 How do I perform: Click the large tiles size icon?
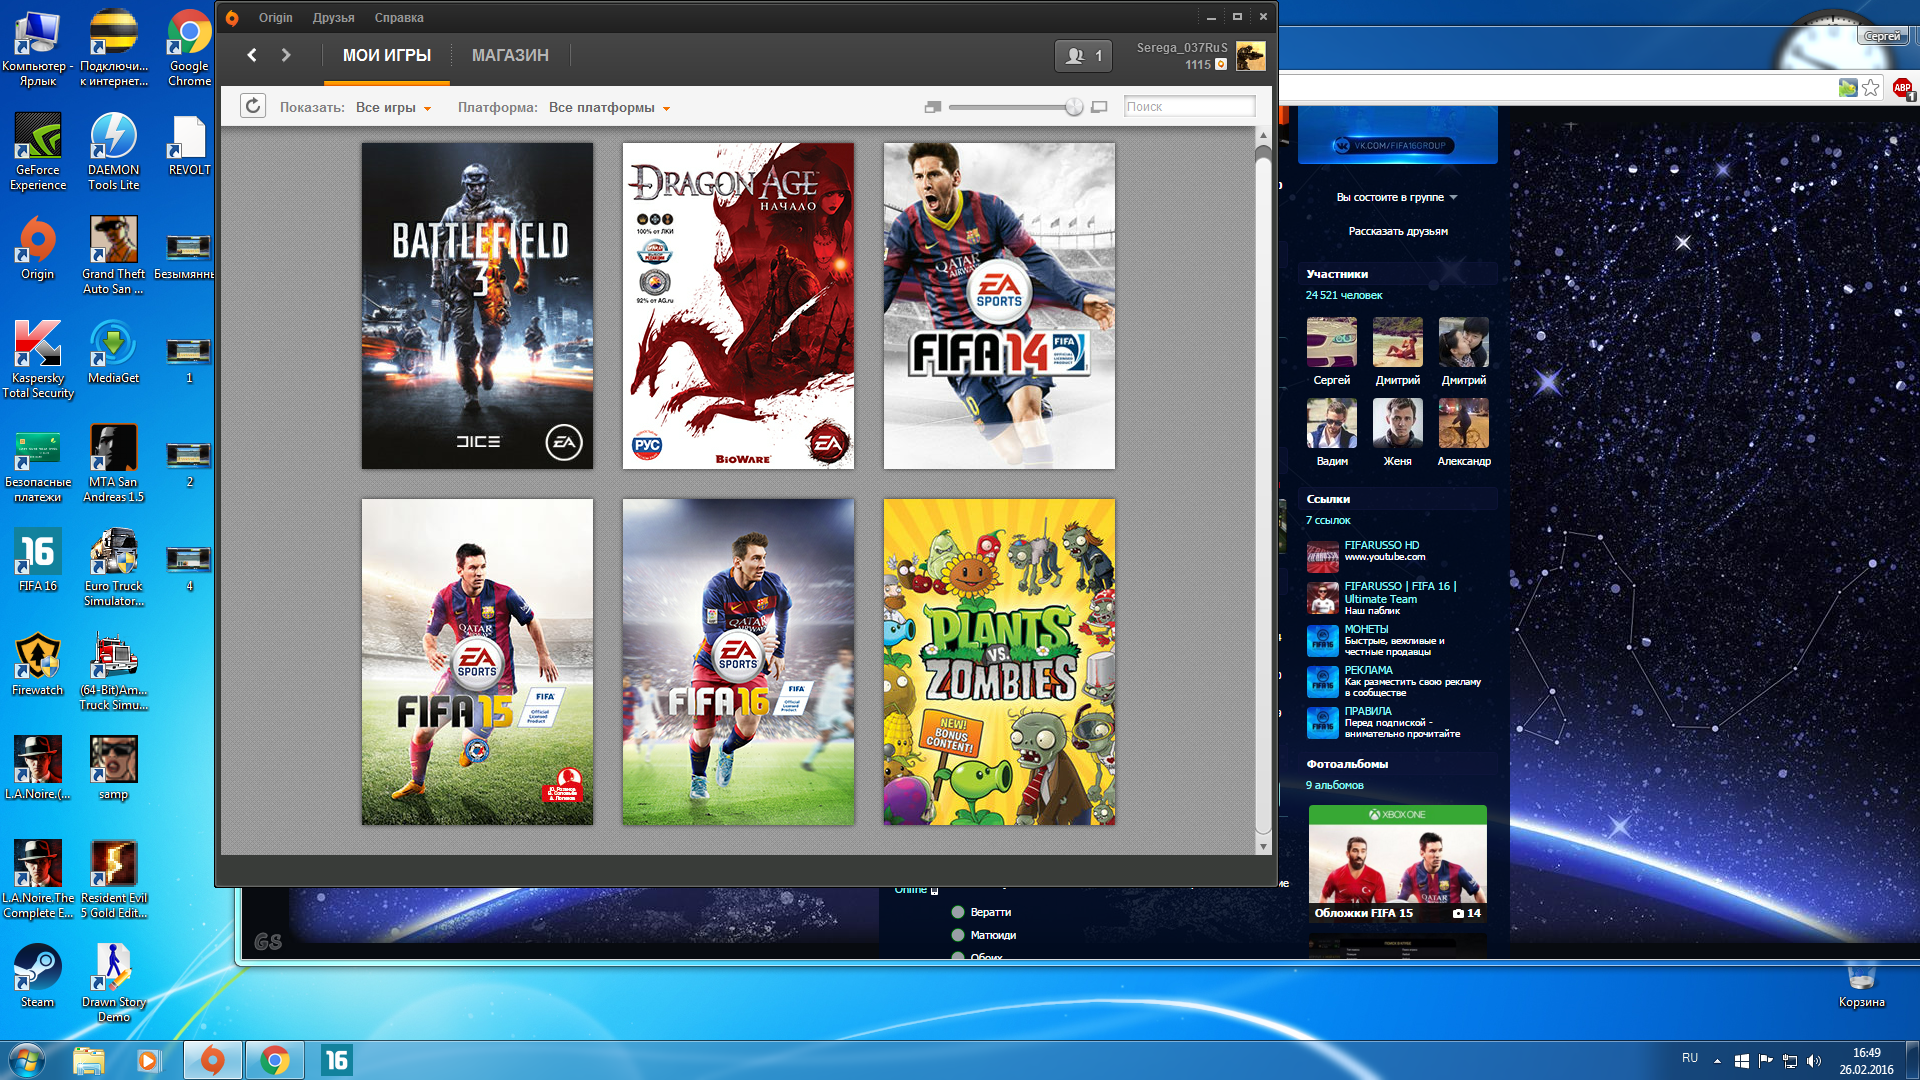1099,107
